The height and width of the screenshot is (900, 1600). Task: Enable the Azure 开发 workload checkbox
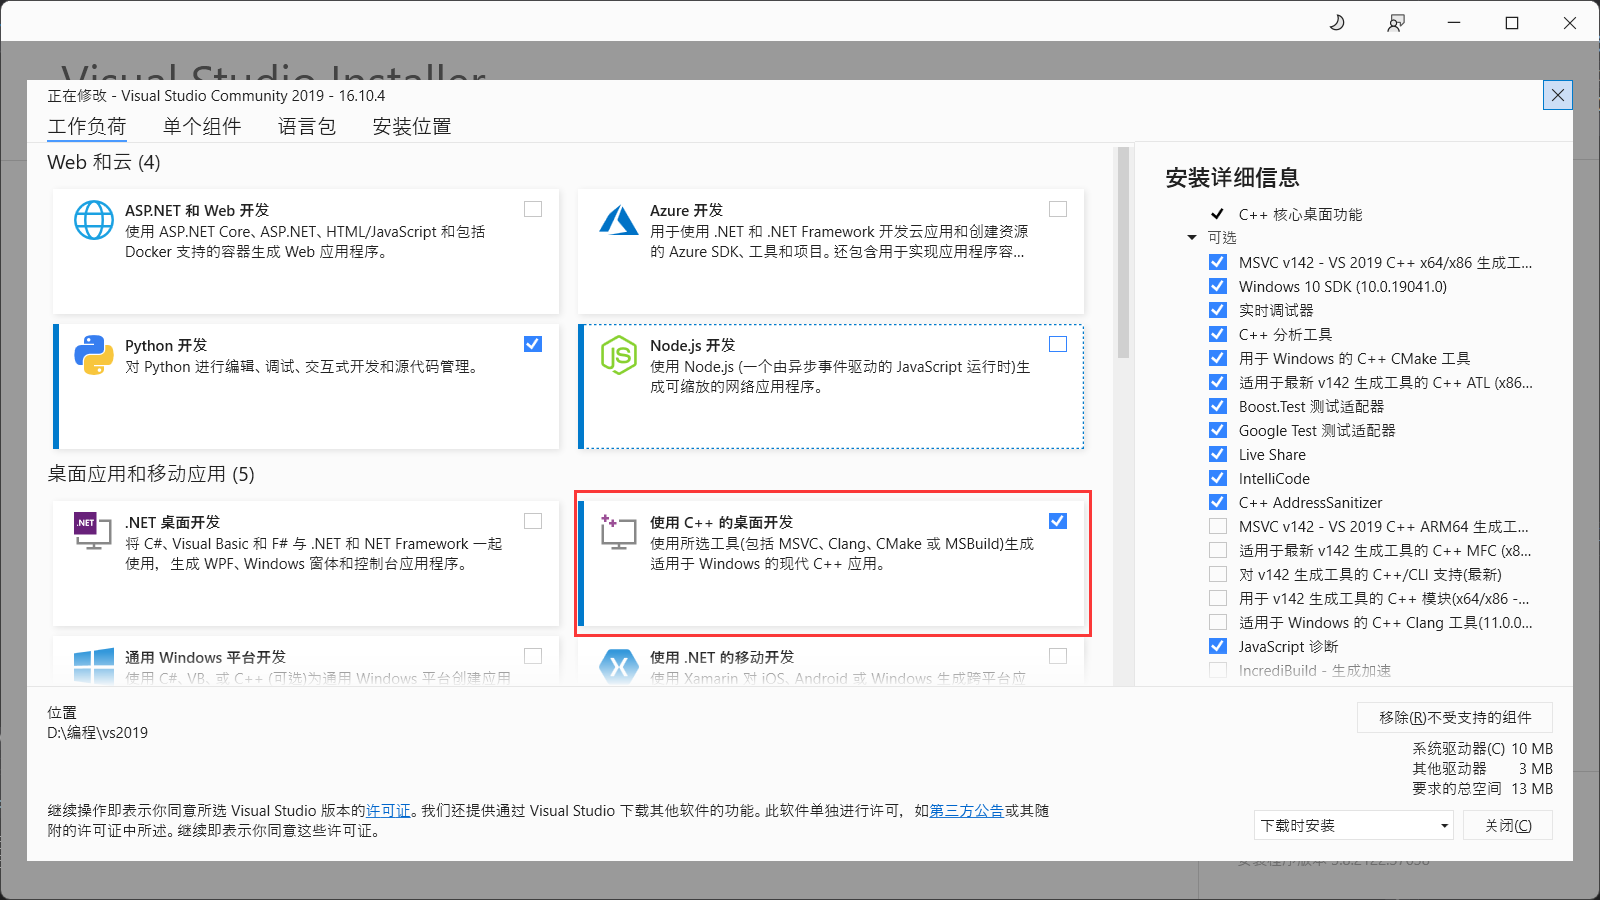pyautogui.click(x=1058, y=209)
